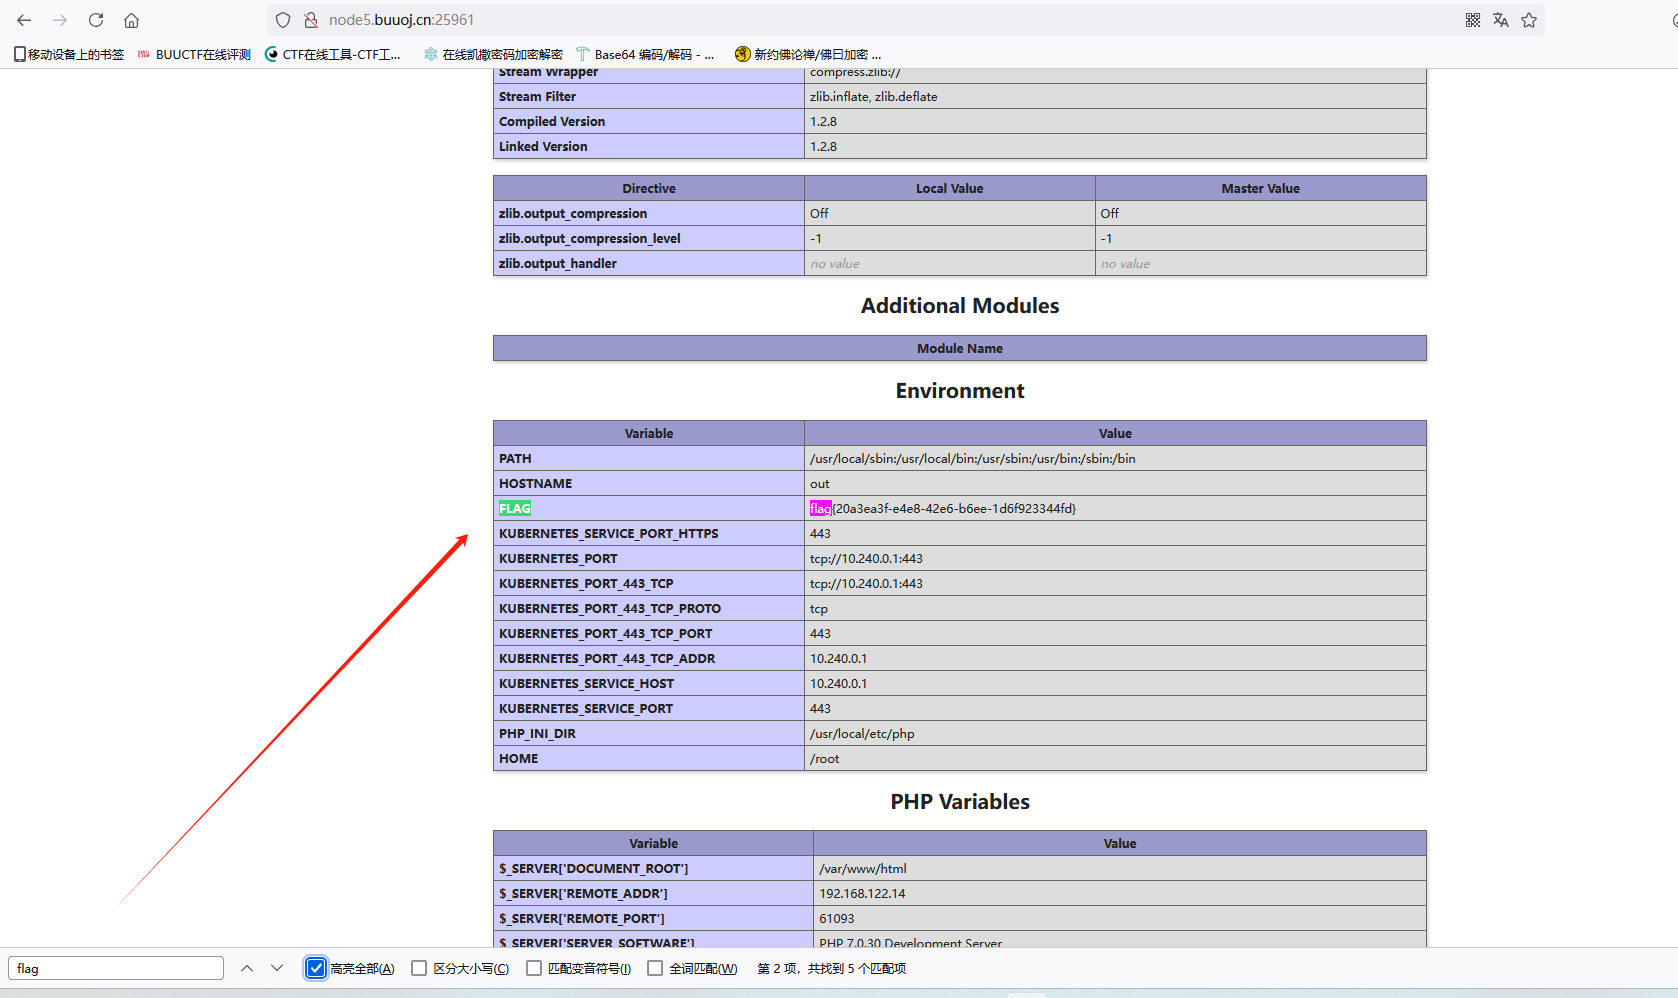The width and height of the screenshot is (1678, 998).
Task: Click the HOME value /root
Action: [825, 758]
